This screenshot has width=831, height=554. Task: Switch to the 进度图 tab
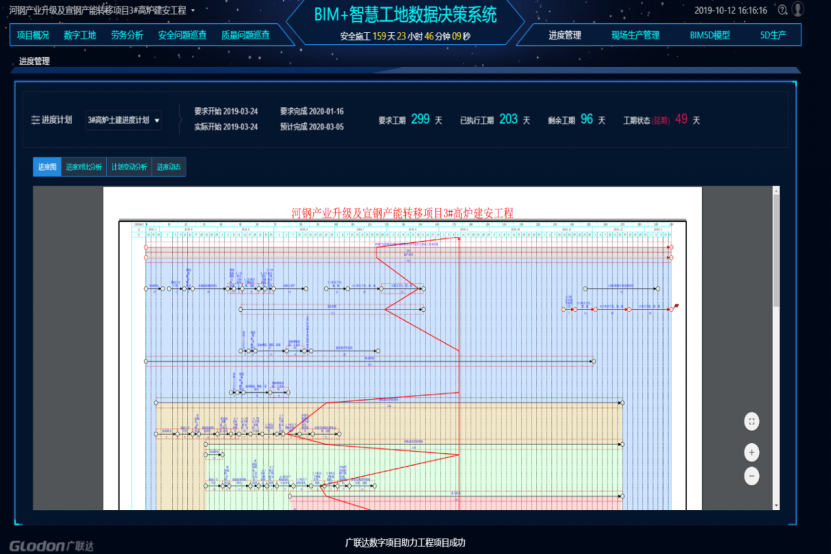pos(47,167)
